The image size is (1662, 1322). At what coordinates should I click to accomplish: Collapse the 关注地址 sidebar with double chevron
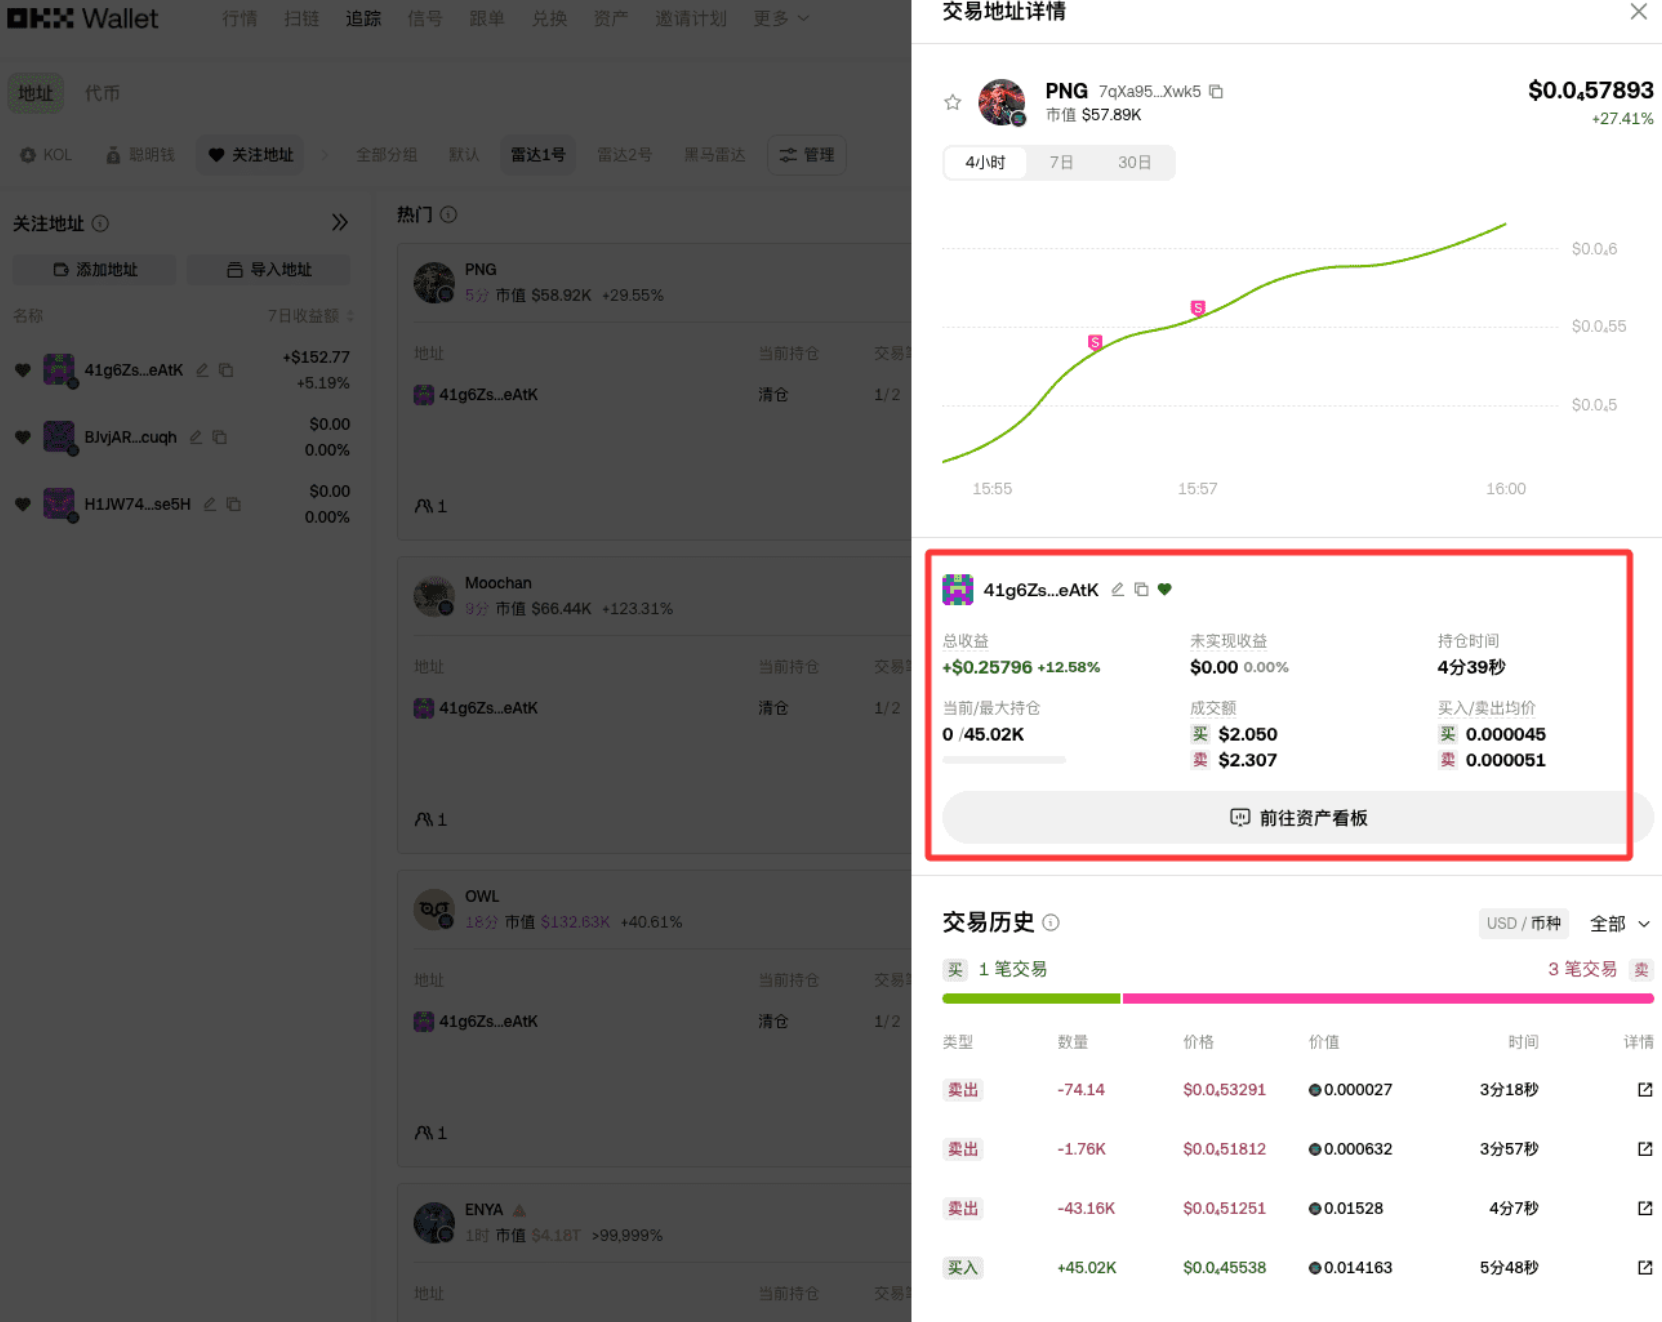tap(340, 222)
